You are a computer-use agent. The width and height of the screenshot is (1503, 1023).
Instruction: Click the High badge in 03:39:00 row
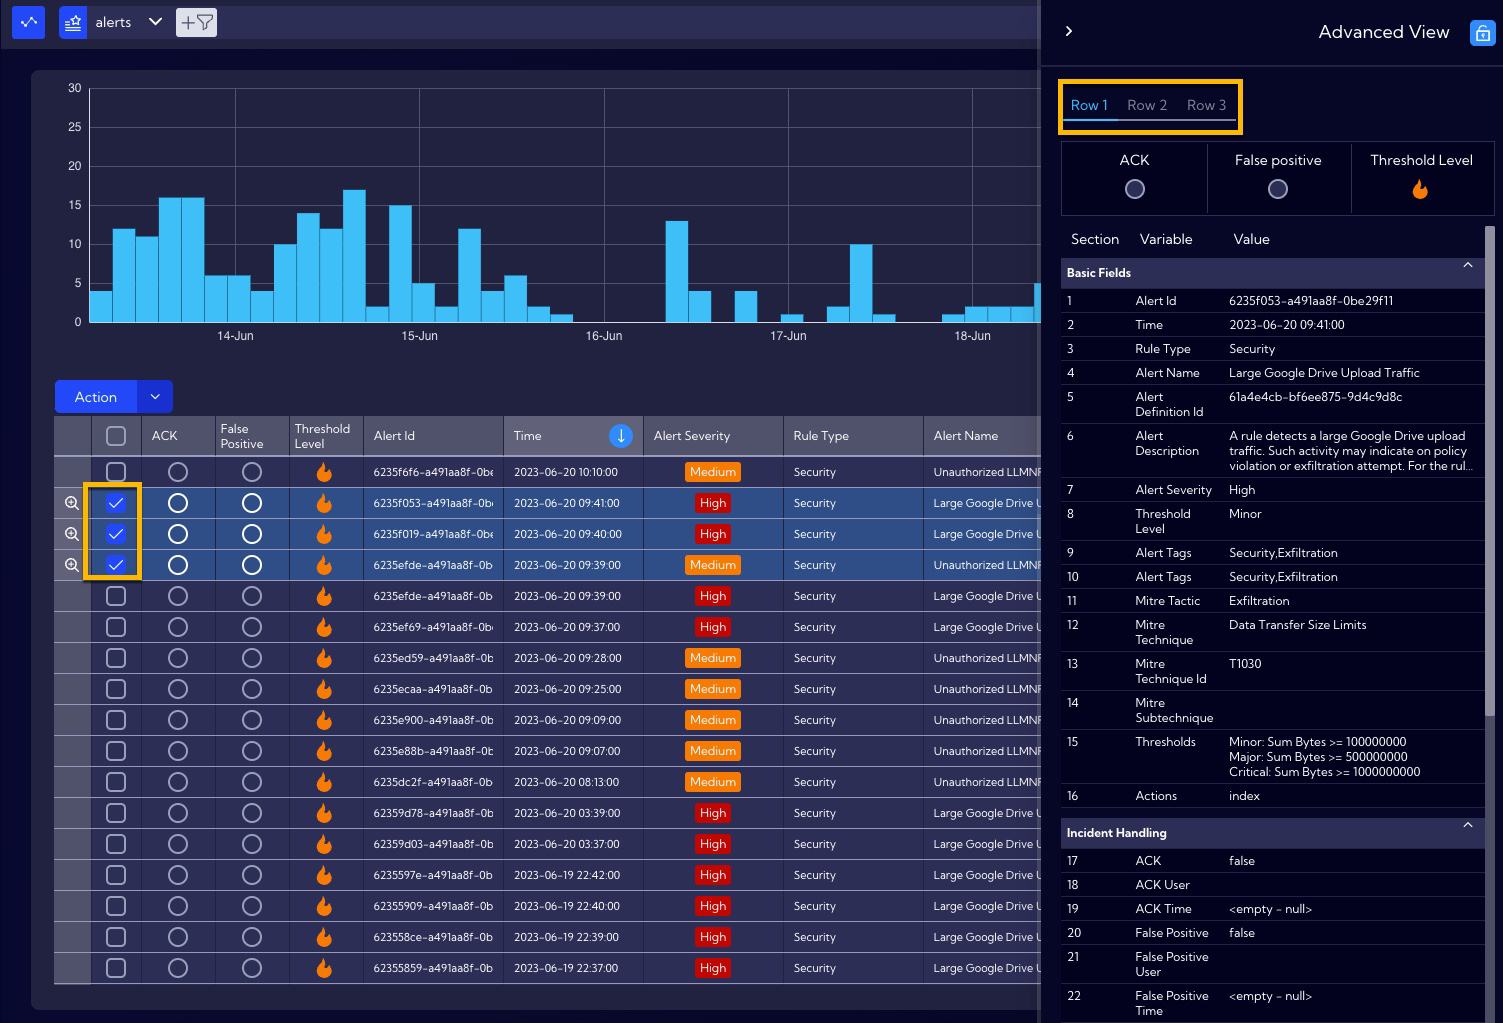pyautogui.click(x=713, y=813)
